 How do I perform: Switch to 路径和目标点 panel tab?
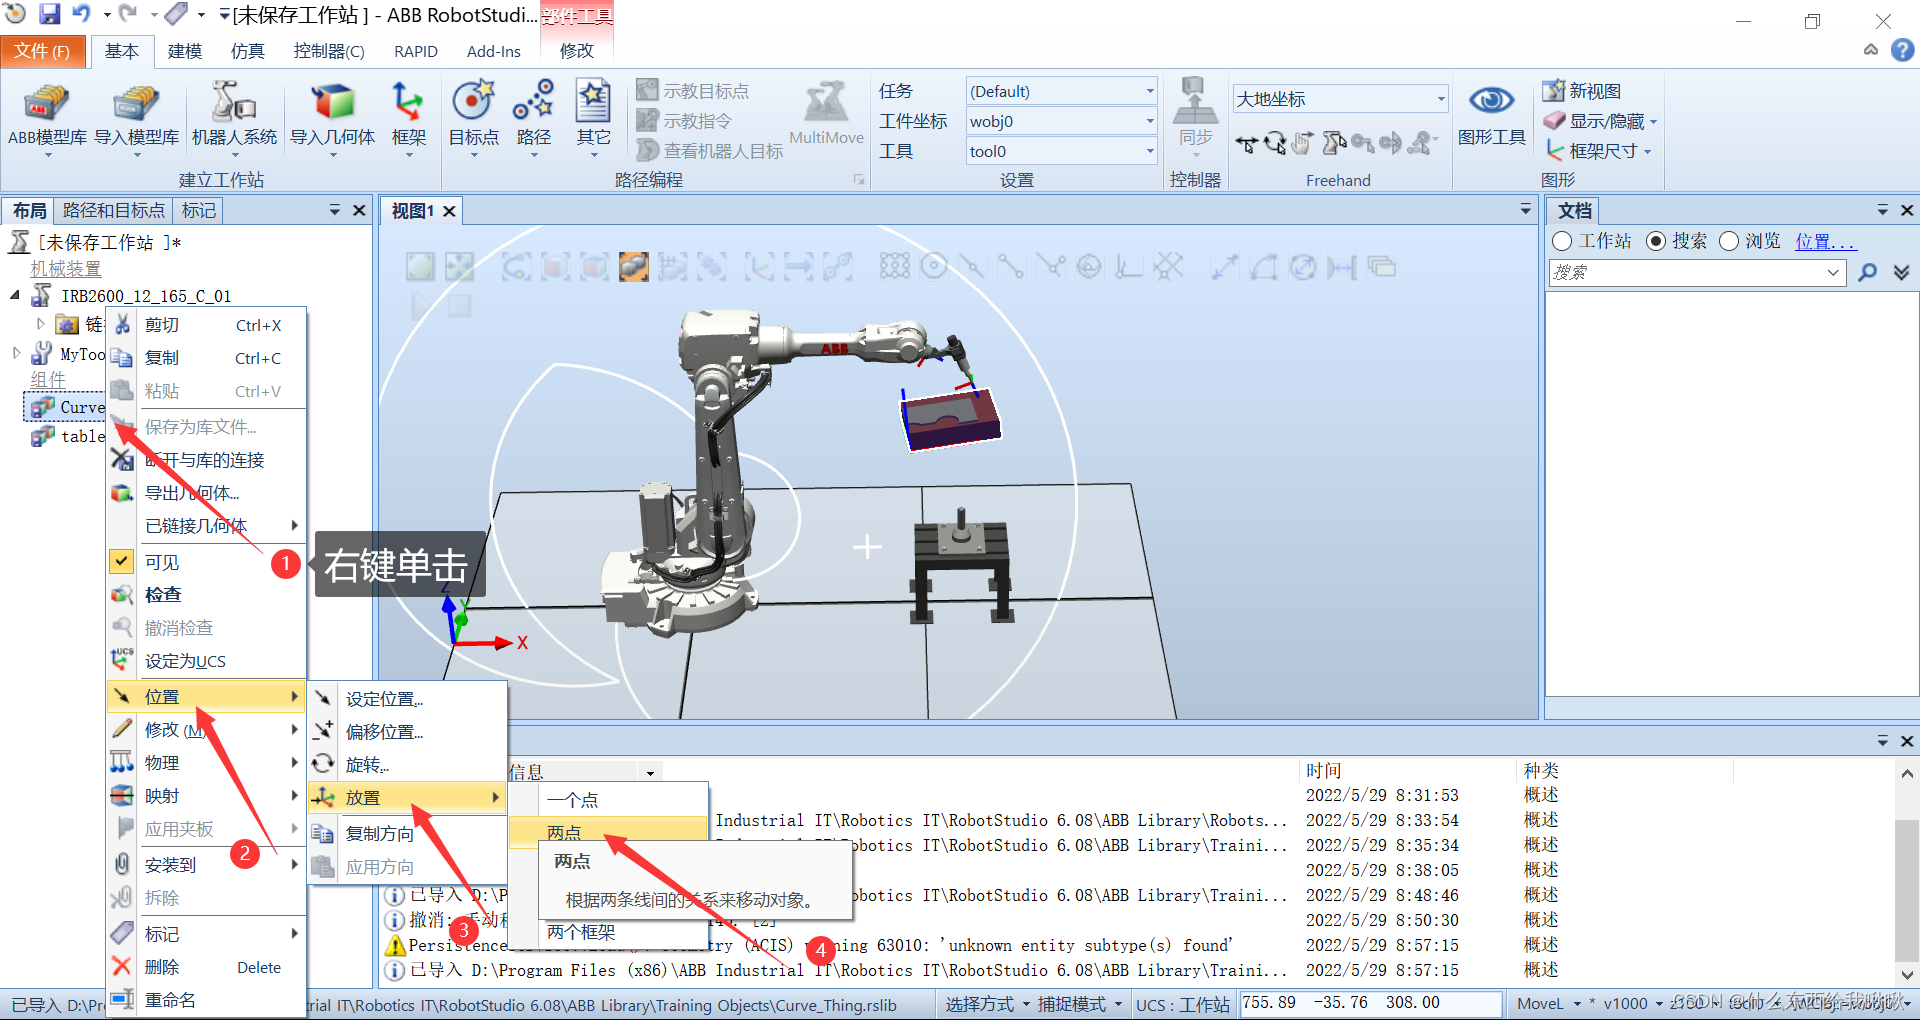(113, 210)
